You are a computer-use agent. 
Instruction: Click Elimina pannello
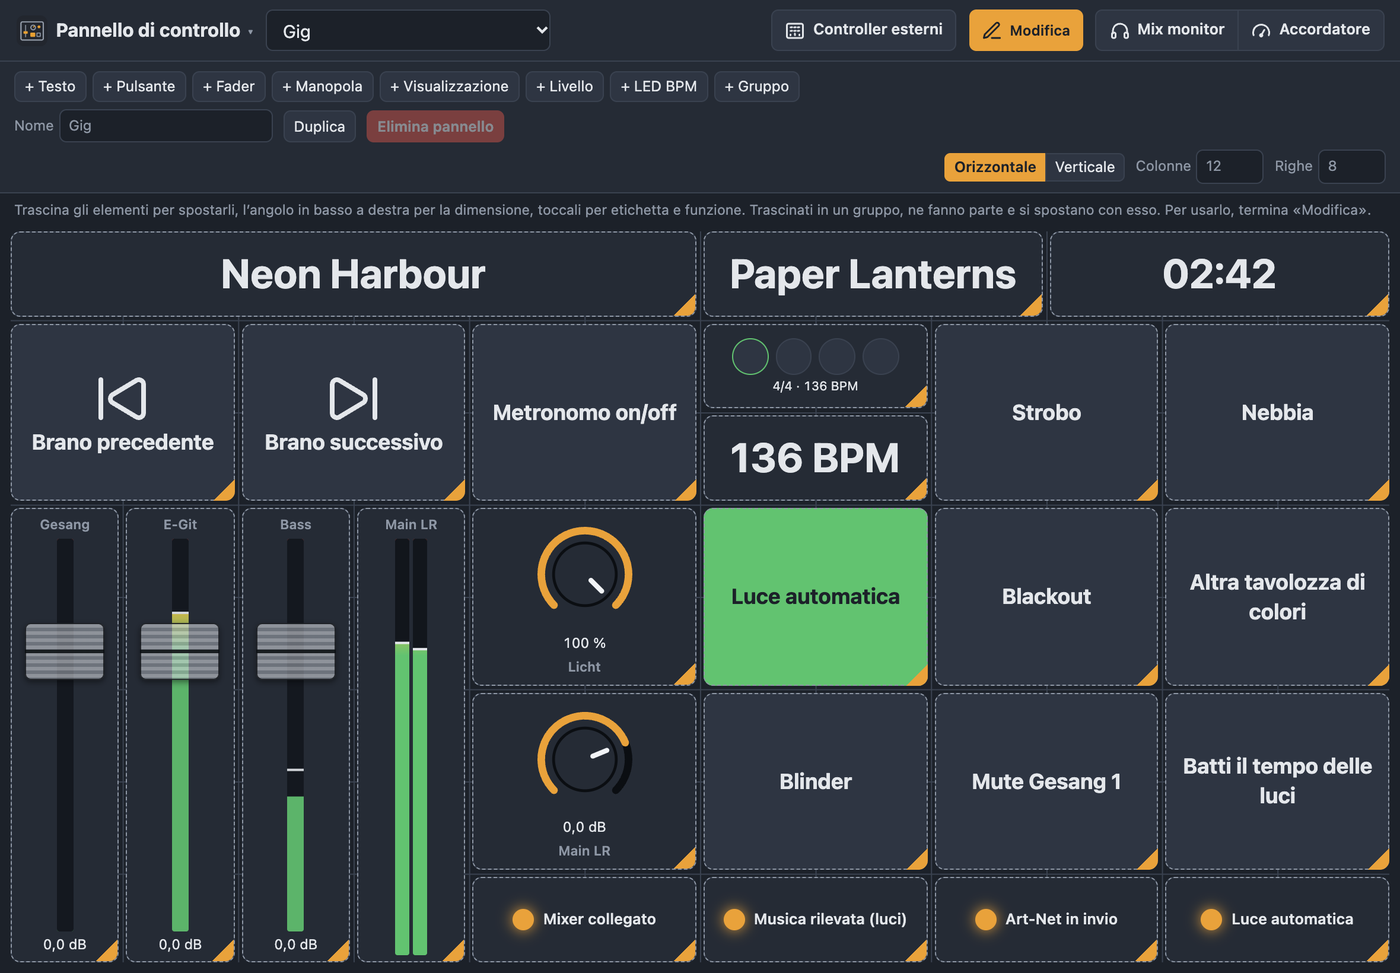tap(435, 126)
